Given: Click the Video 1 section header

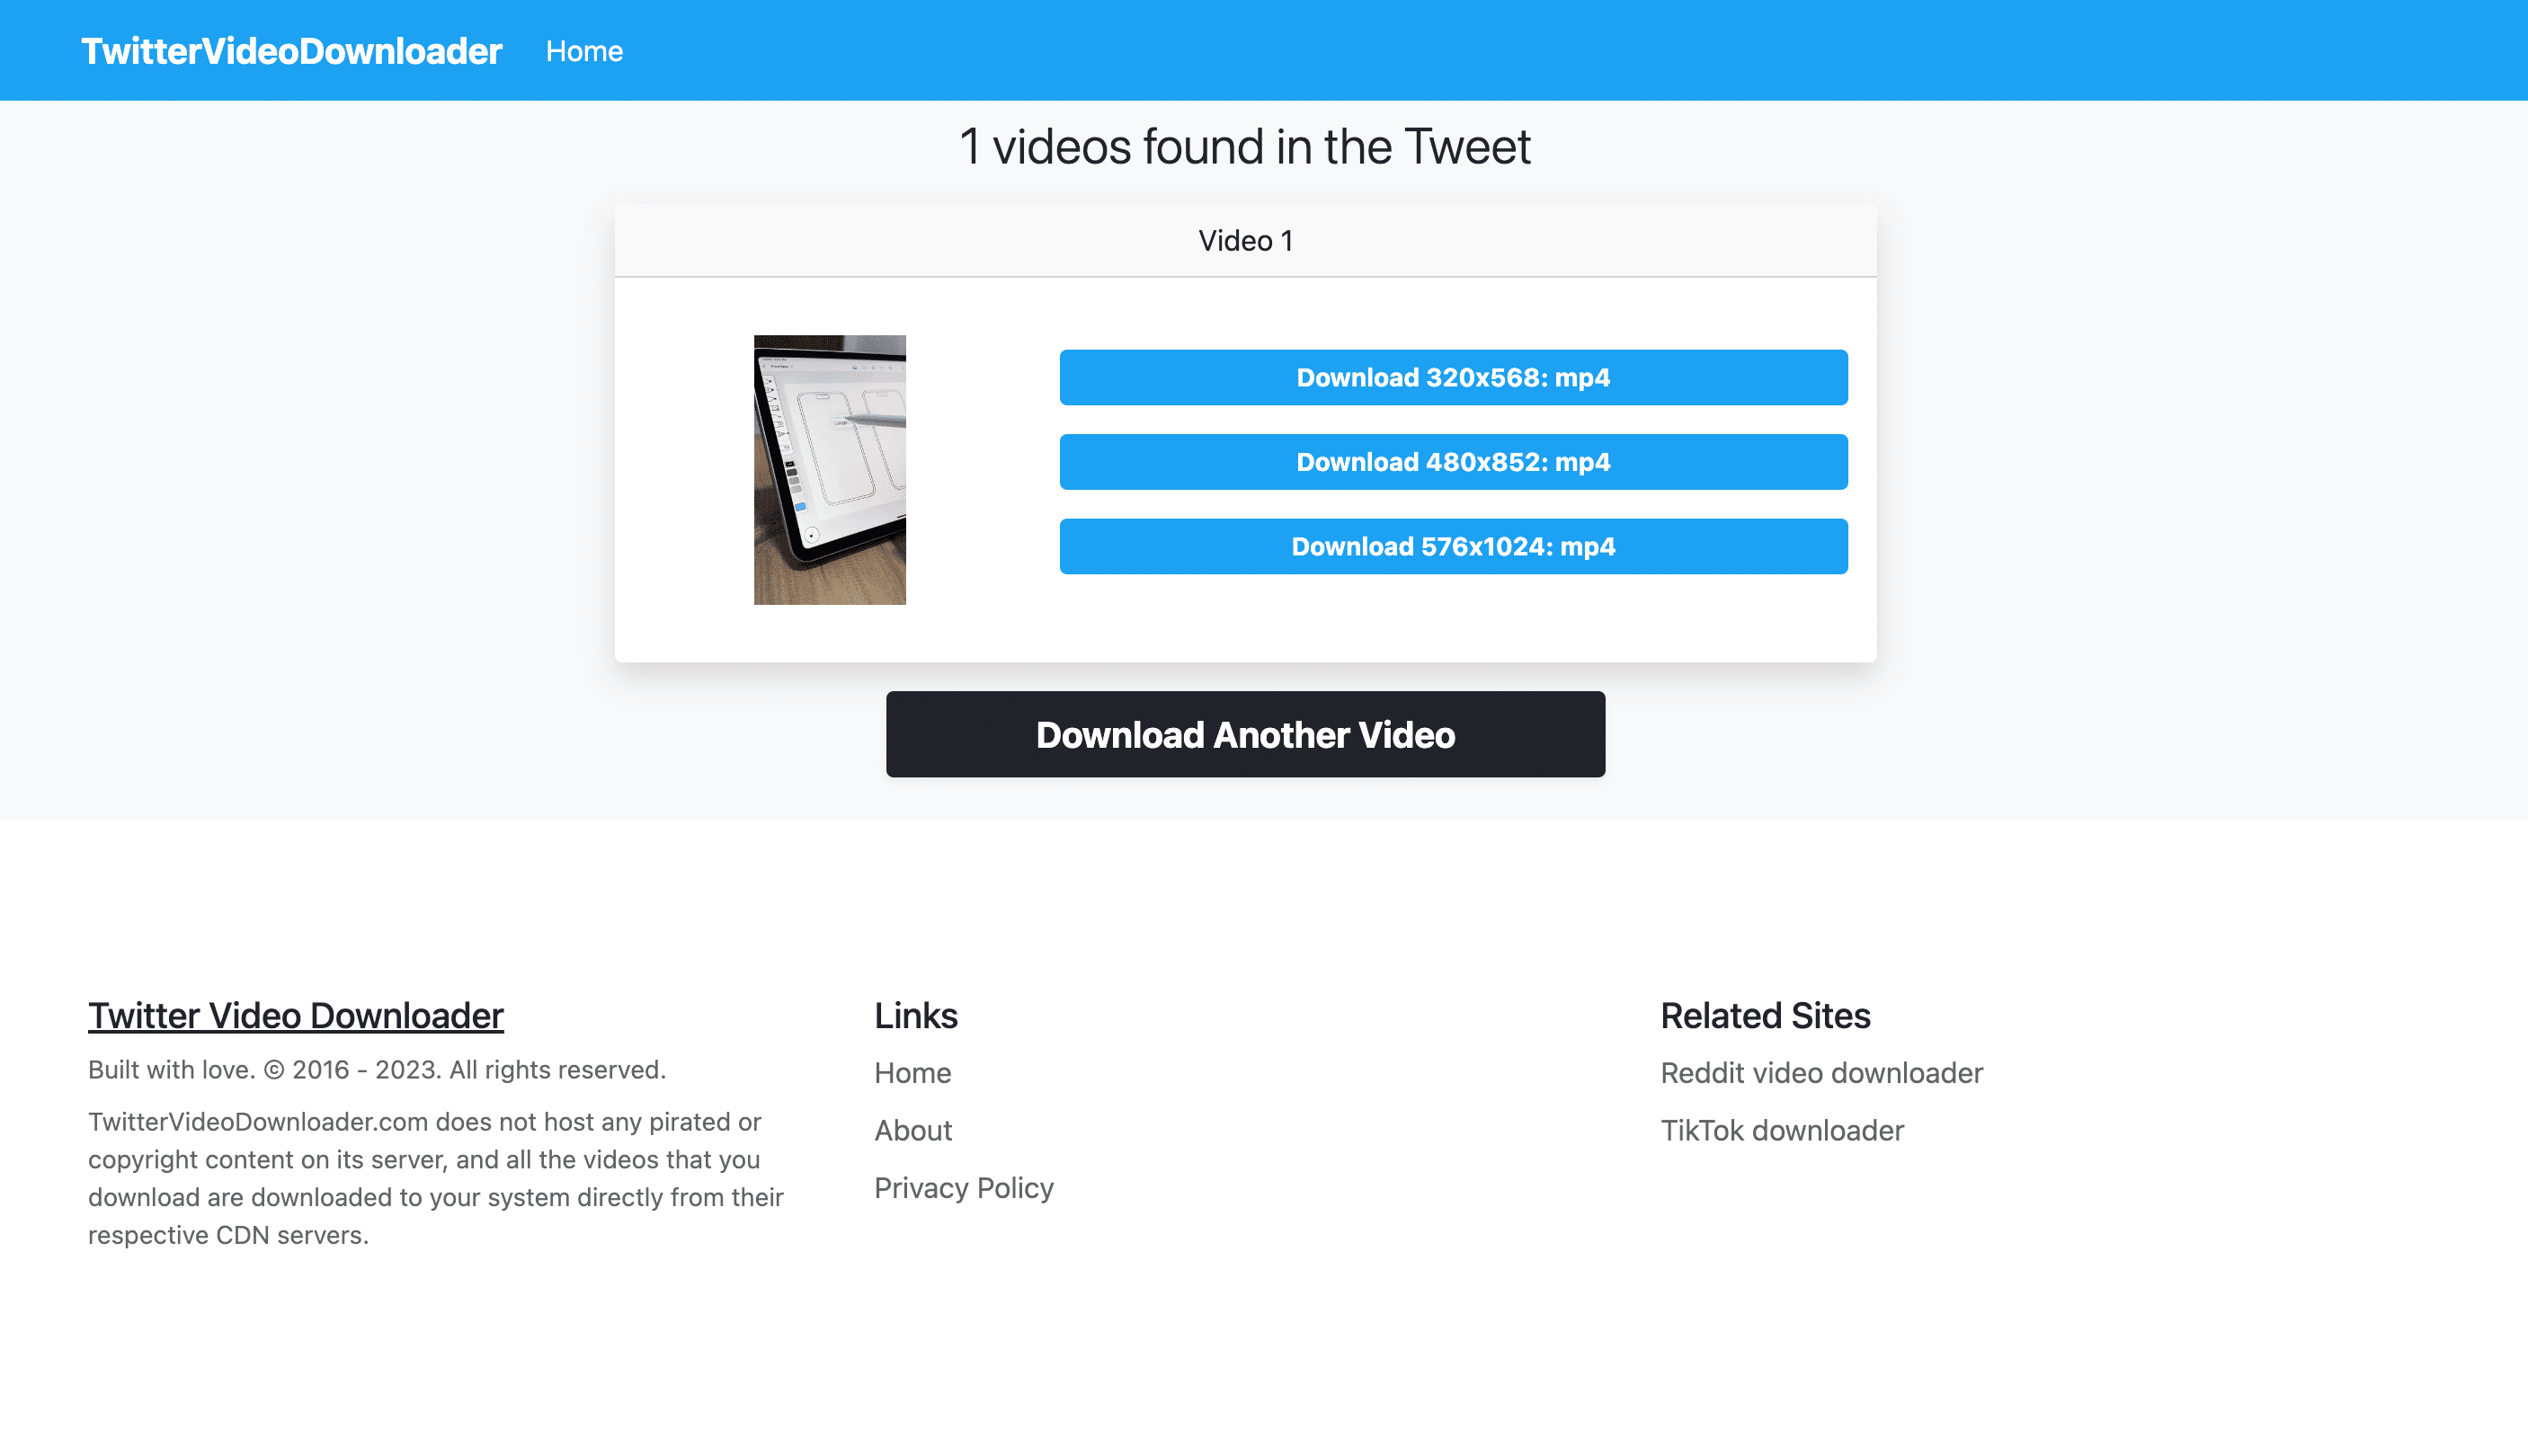Looking at the screenshot, I should click(x=1245, y=239).
